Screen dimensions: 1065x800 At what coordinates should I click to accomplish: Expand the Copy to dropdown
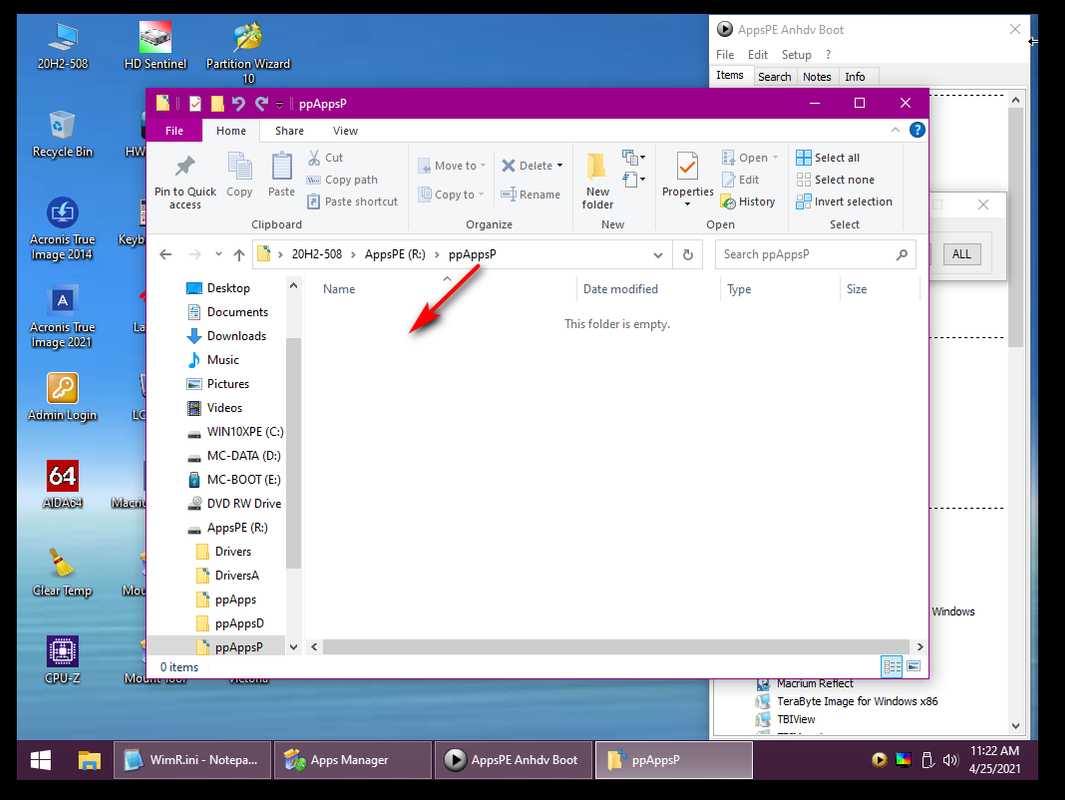(482, 194)
